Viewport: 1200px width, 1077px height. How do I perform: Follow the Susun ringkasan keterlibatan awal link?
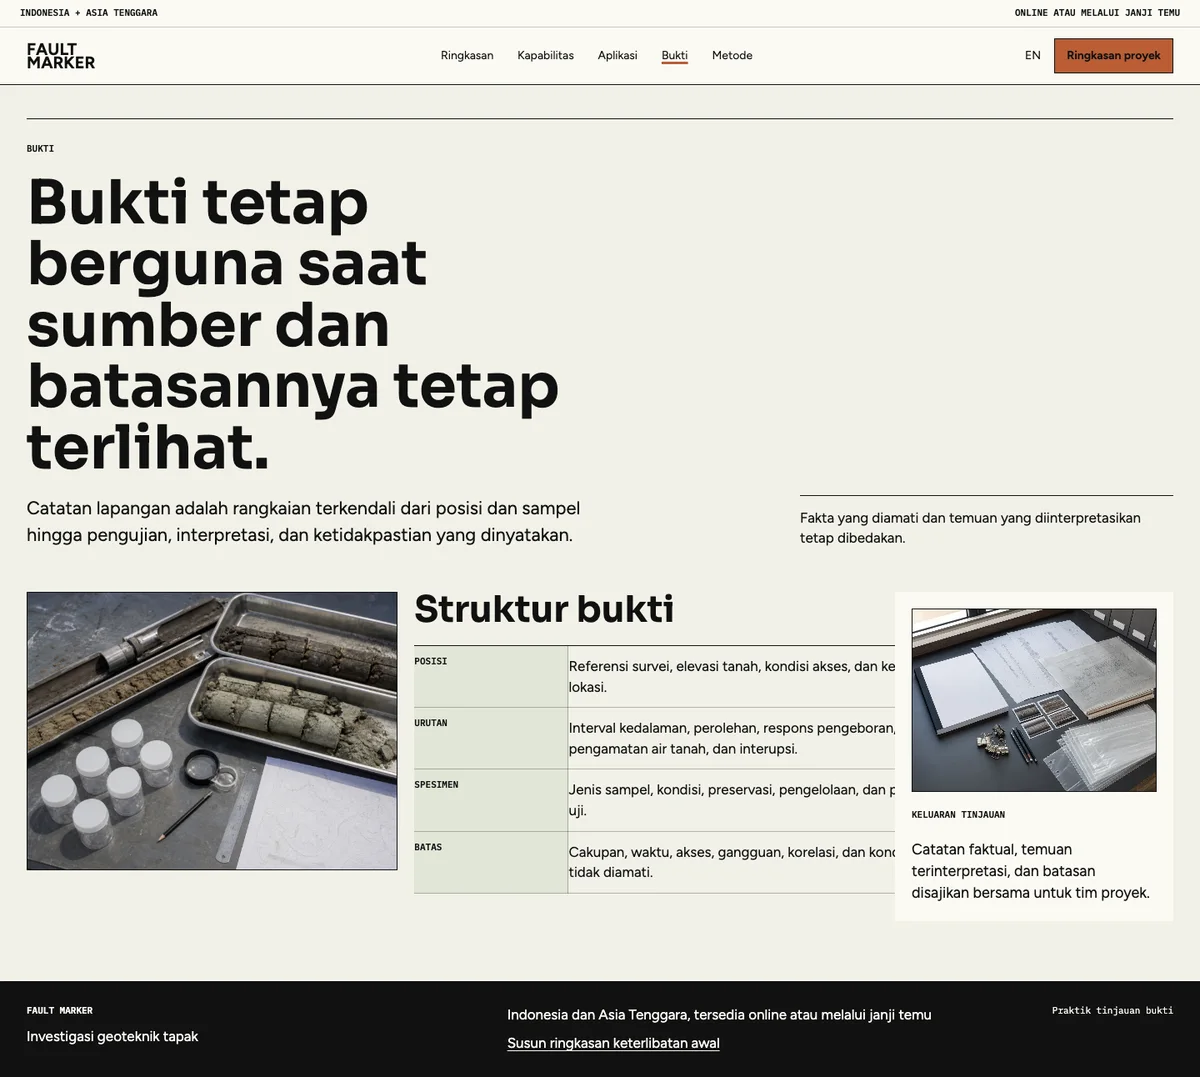pyautogui.click(x=613, y=1043)
